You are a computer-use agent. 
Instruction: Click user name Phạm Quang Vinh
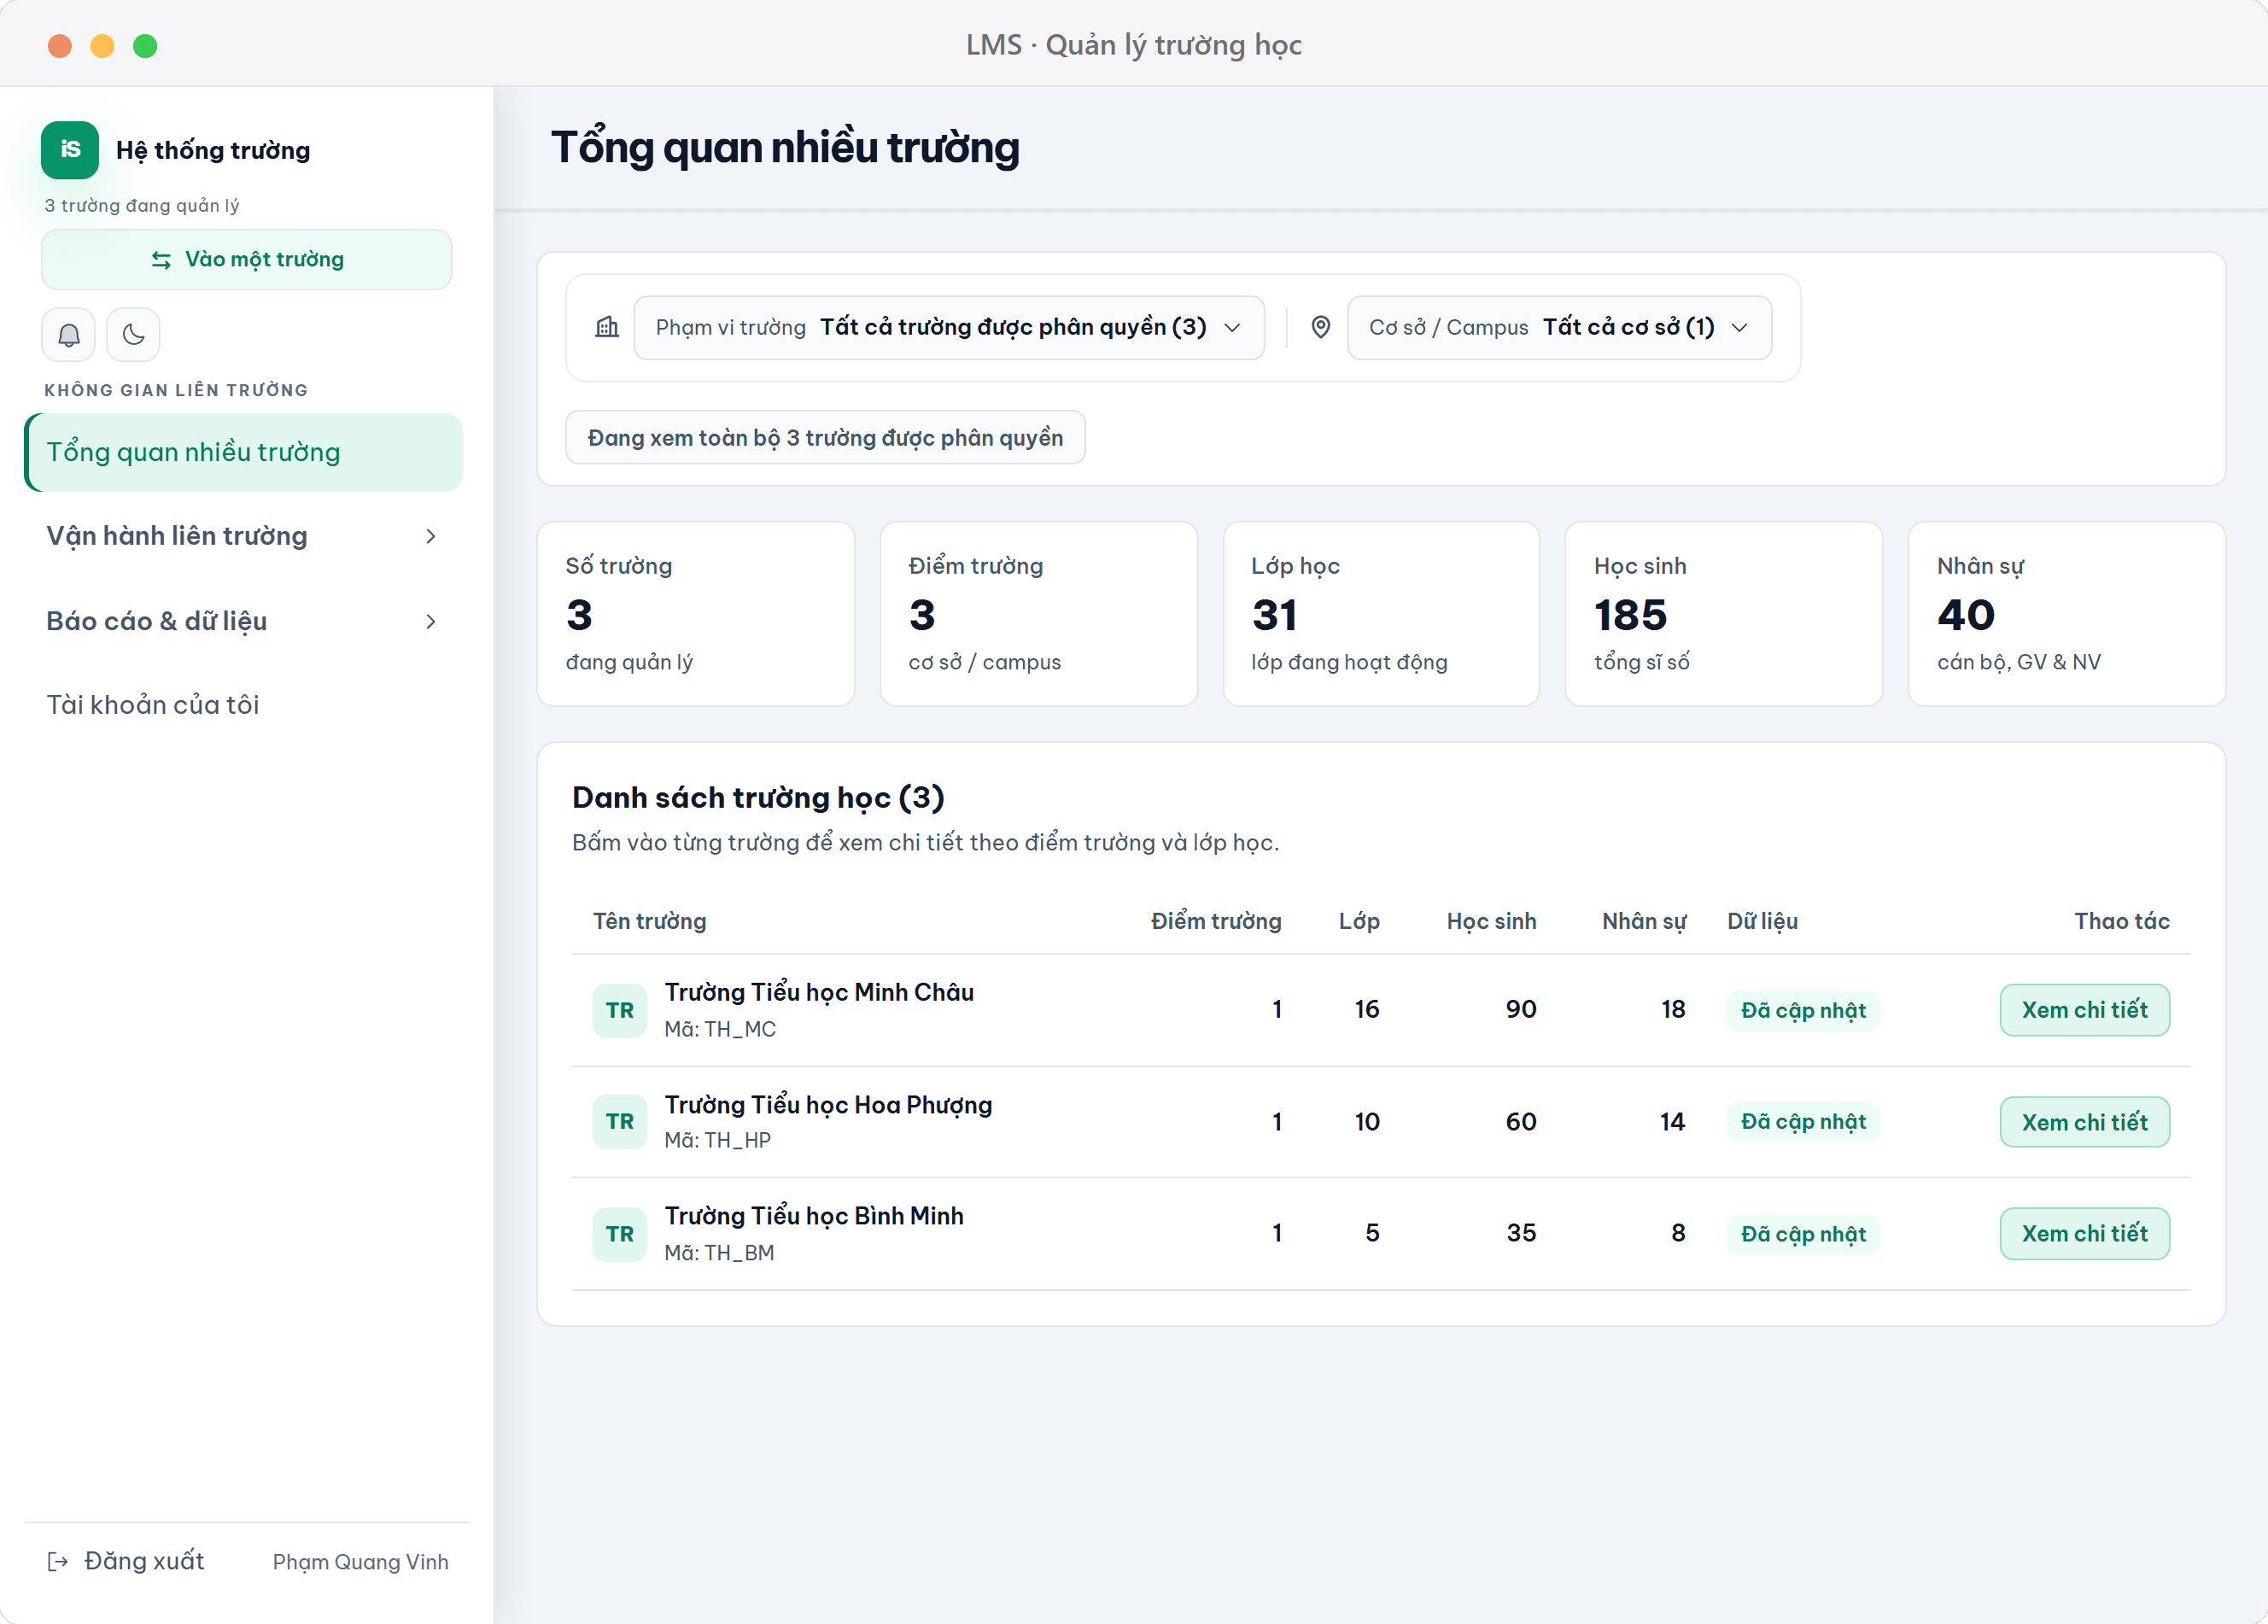click(360, 1562)
